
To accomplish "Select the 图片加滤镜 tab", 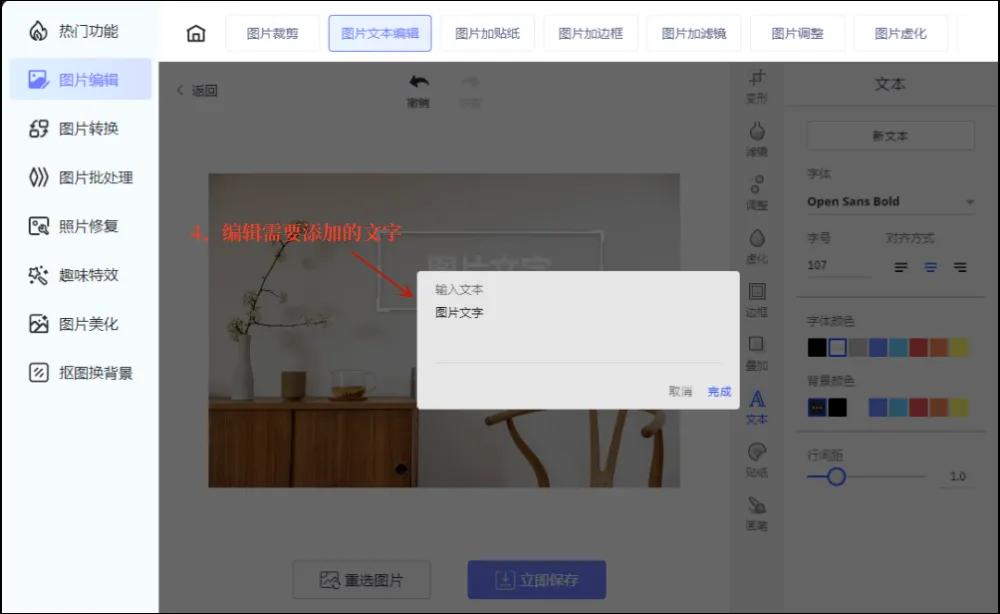I will click(x=693, y=31).
